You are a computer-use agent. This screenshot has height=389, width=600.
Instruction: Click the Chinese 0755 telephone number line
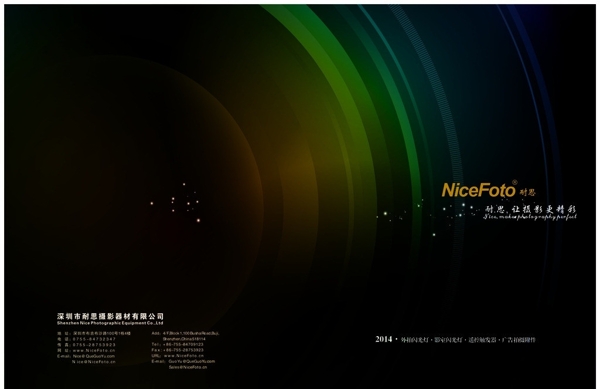tap(86, 339)
